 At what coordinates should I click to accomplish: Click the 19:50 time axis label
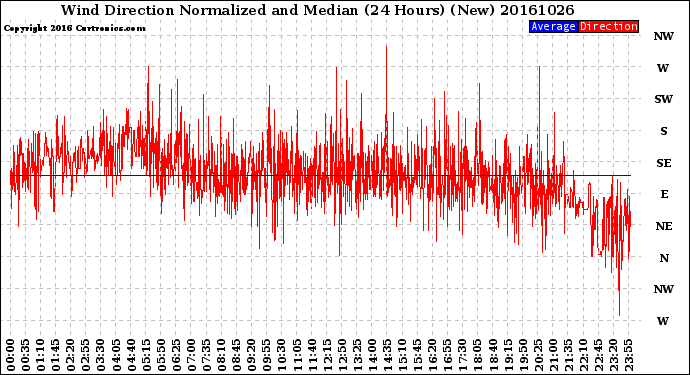(x=523, y=355)
